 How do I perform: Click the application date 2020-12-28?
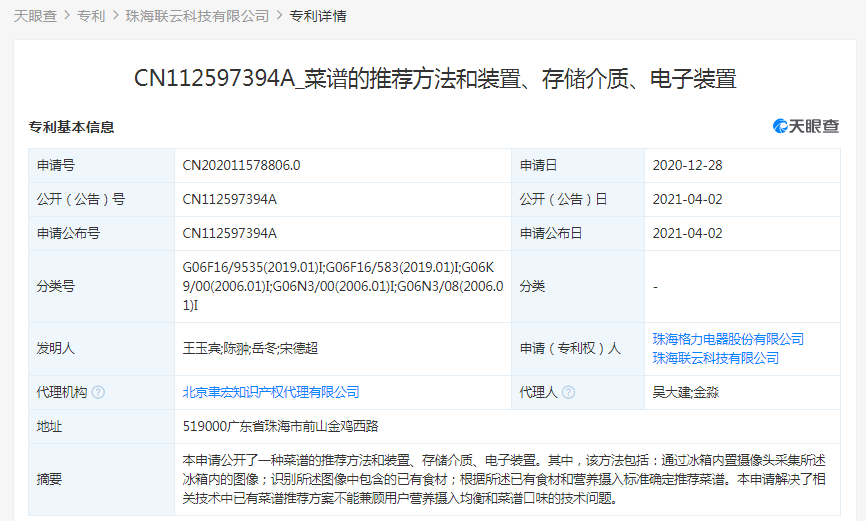pyautogui.click(x=687, y=165)
